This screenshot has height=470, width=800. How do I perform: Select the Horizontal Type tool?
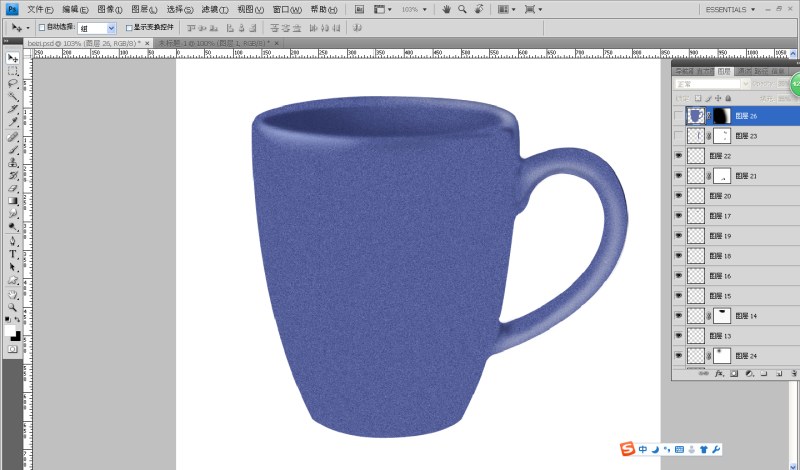[x=13, y=254]
